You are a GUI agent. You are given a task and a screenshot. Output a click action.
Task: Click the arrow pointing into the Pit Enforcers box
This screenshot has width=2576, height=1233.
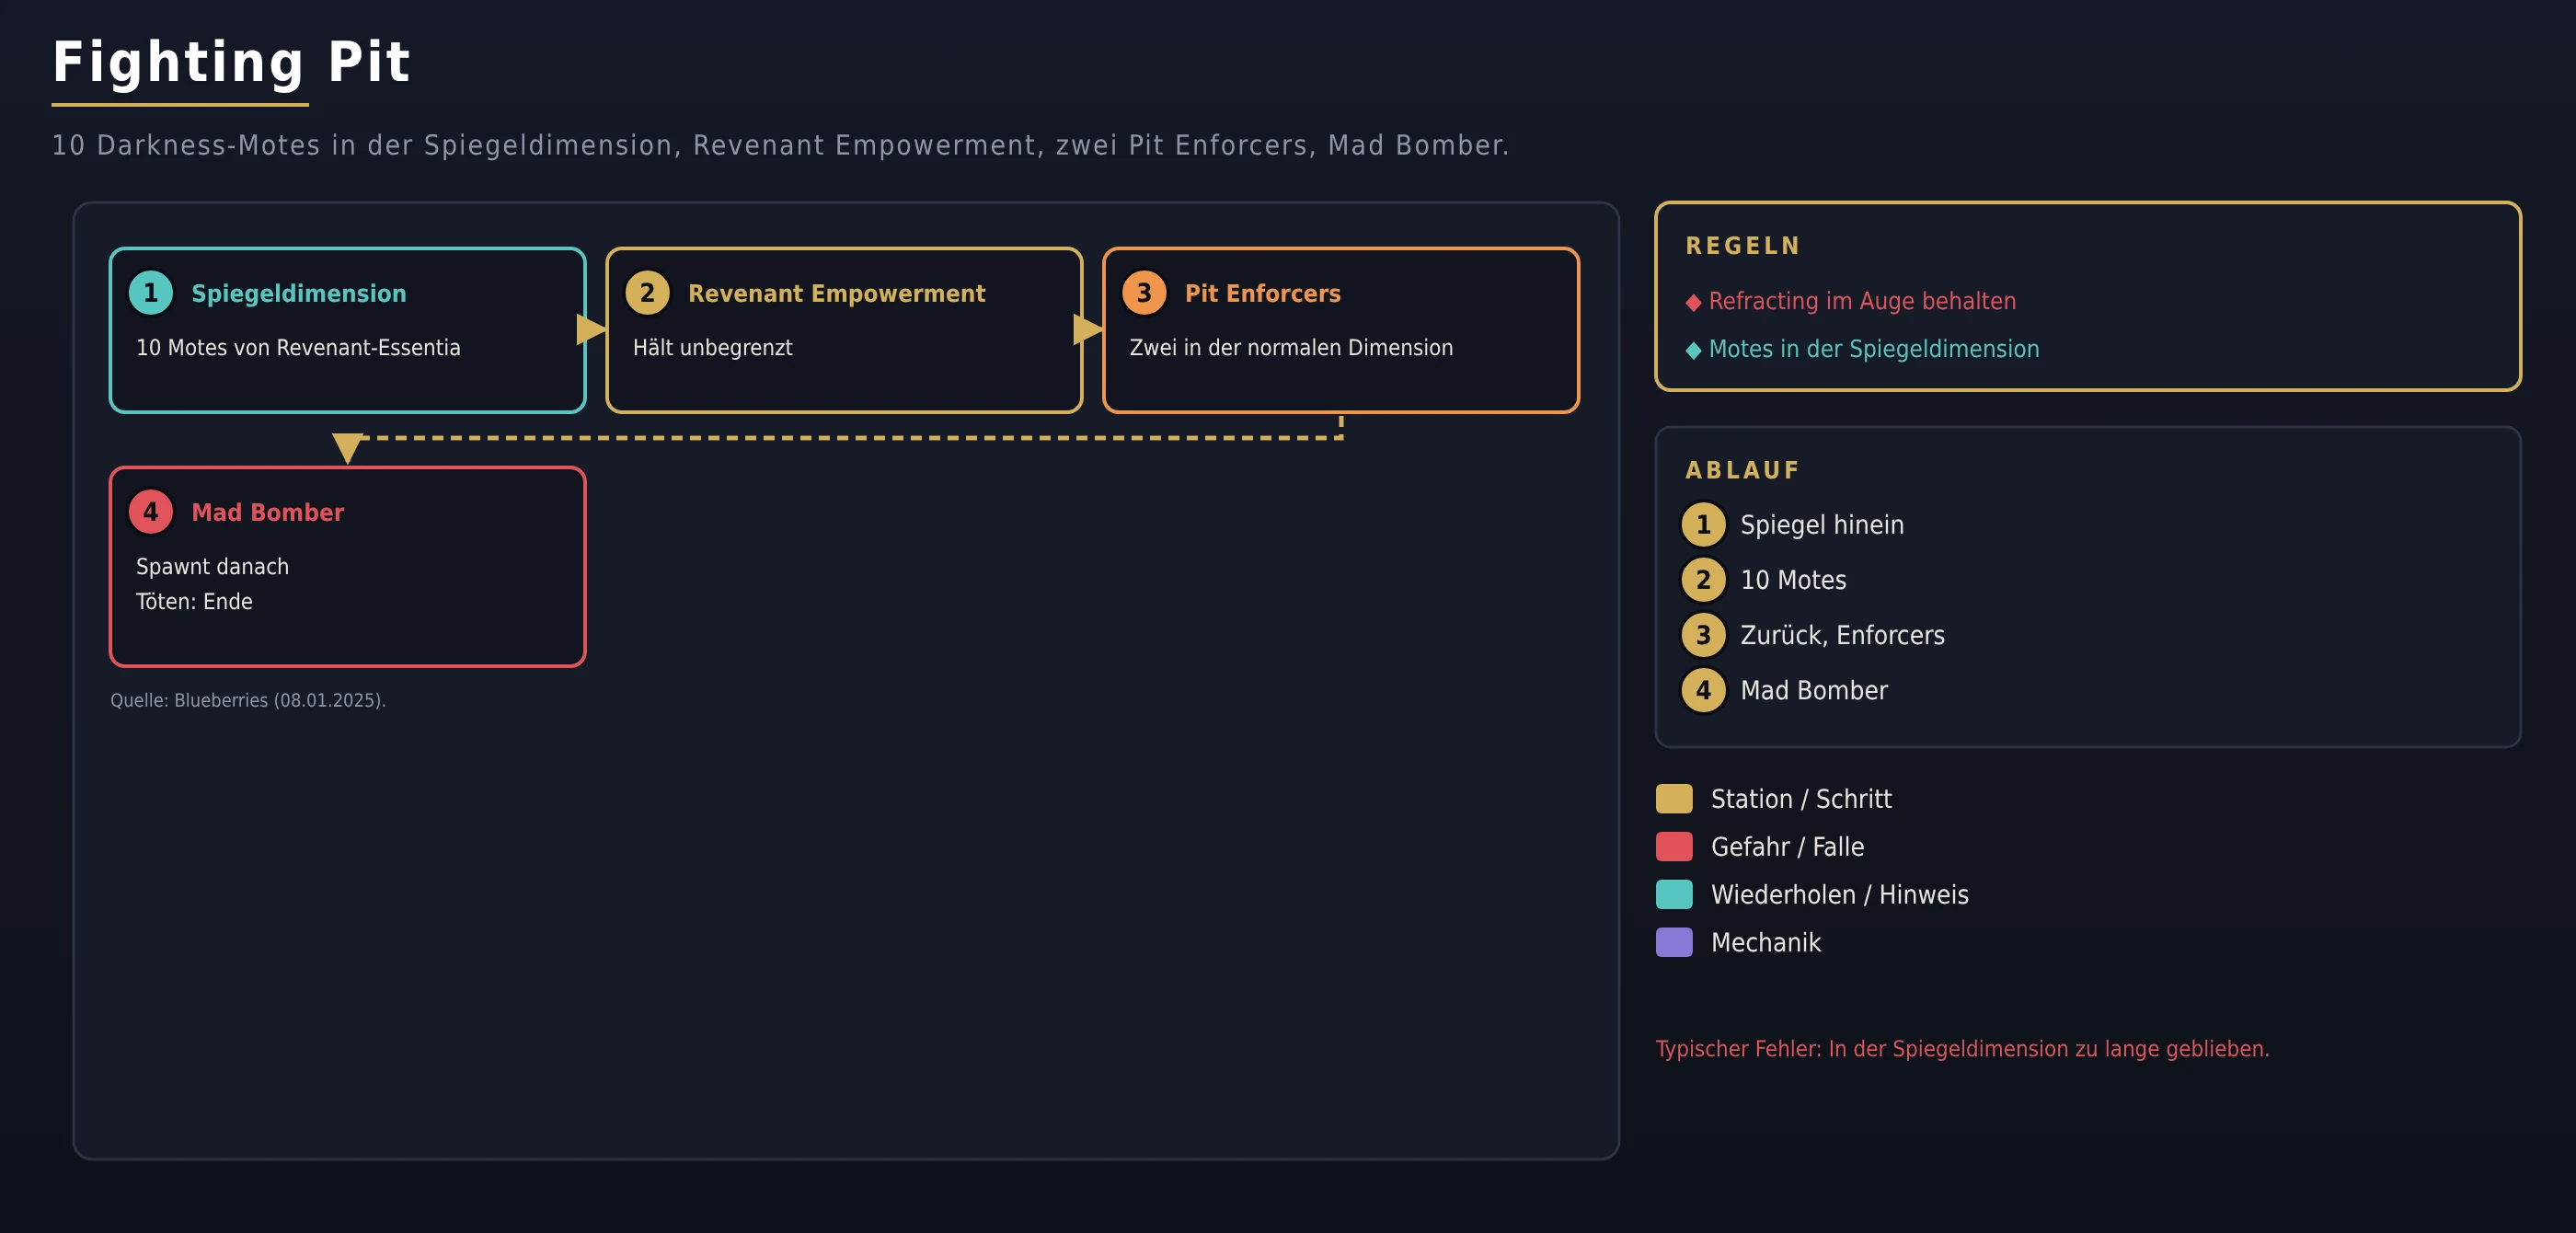pos(1088,329)
